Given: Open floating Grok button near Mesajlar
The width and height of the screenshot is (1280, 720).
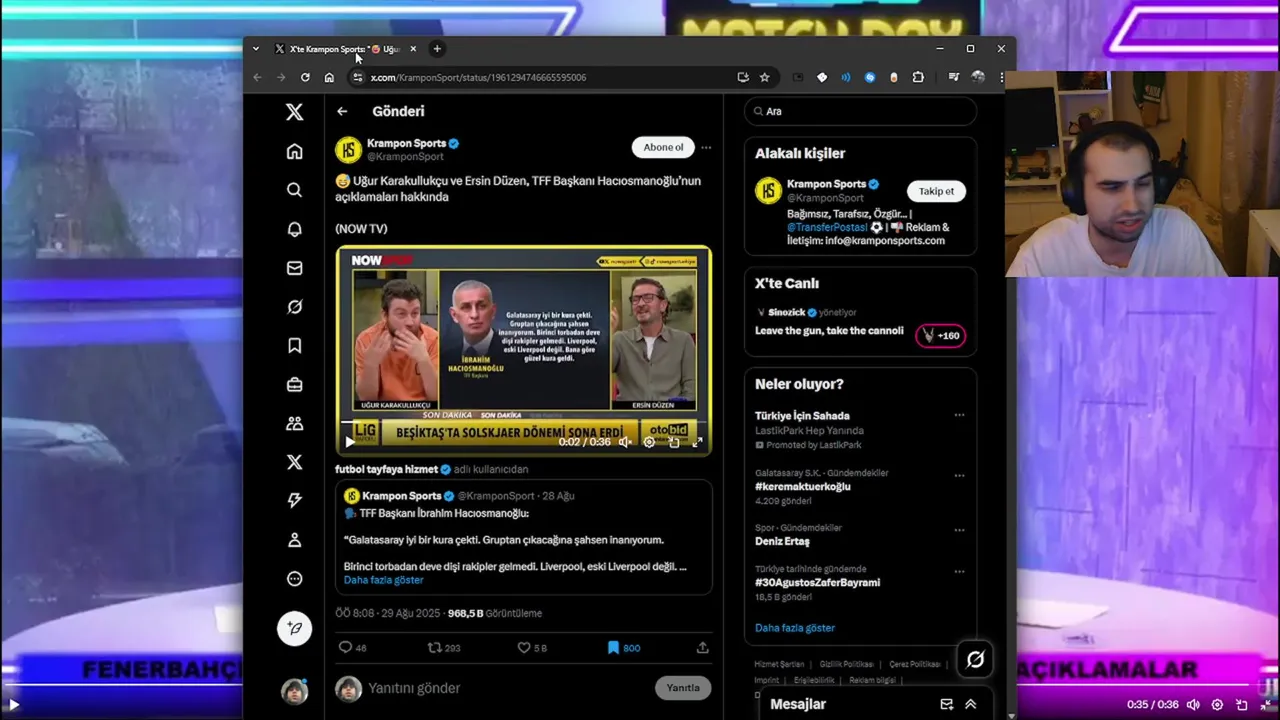Looking at the screenshot, I should click(x=975, y=659).
